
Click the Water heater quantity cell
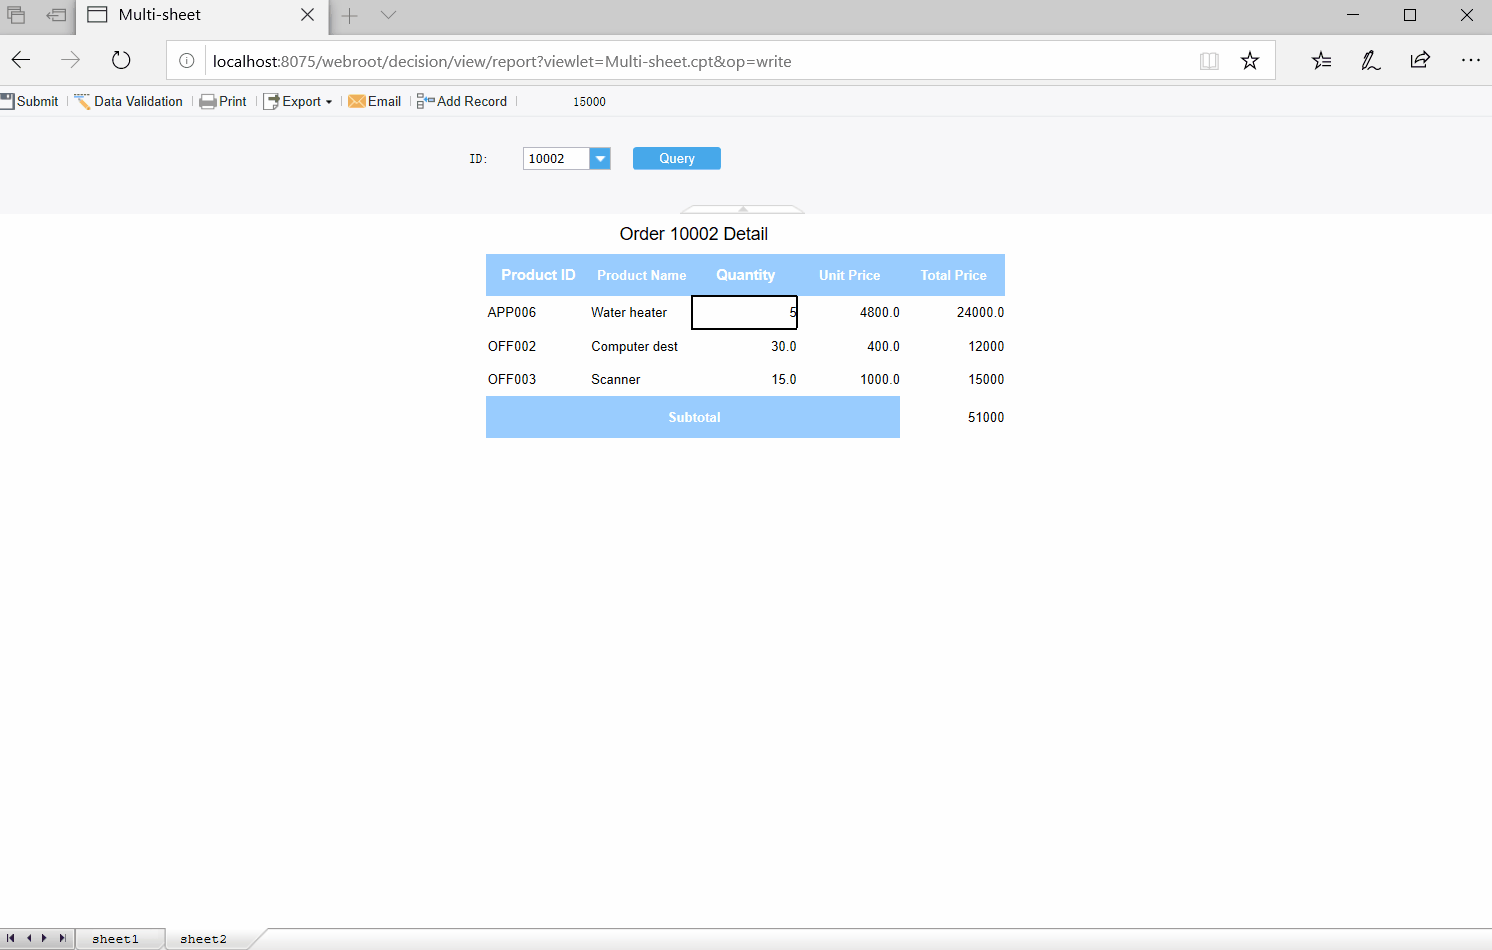click(744, 312)
